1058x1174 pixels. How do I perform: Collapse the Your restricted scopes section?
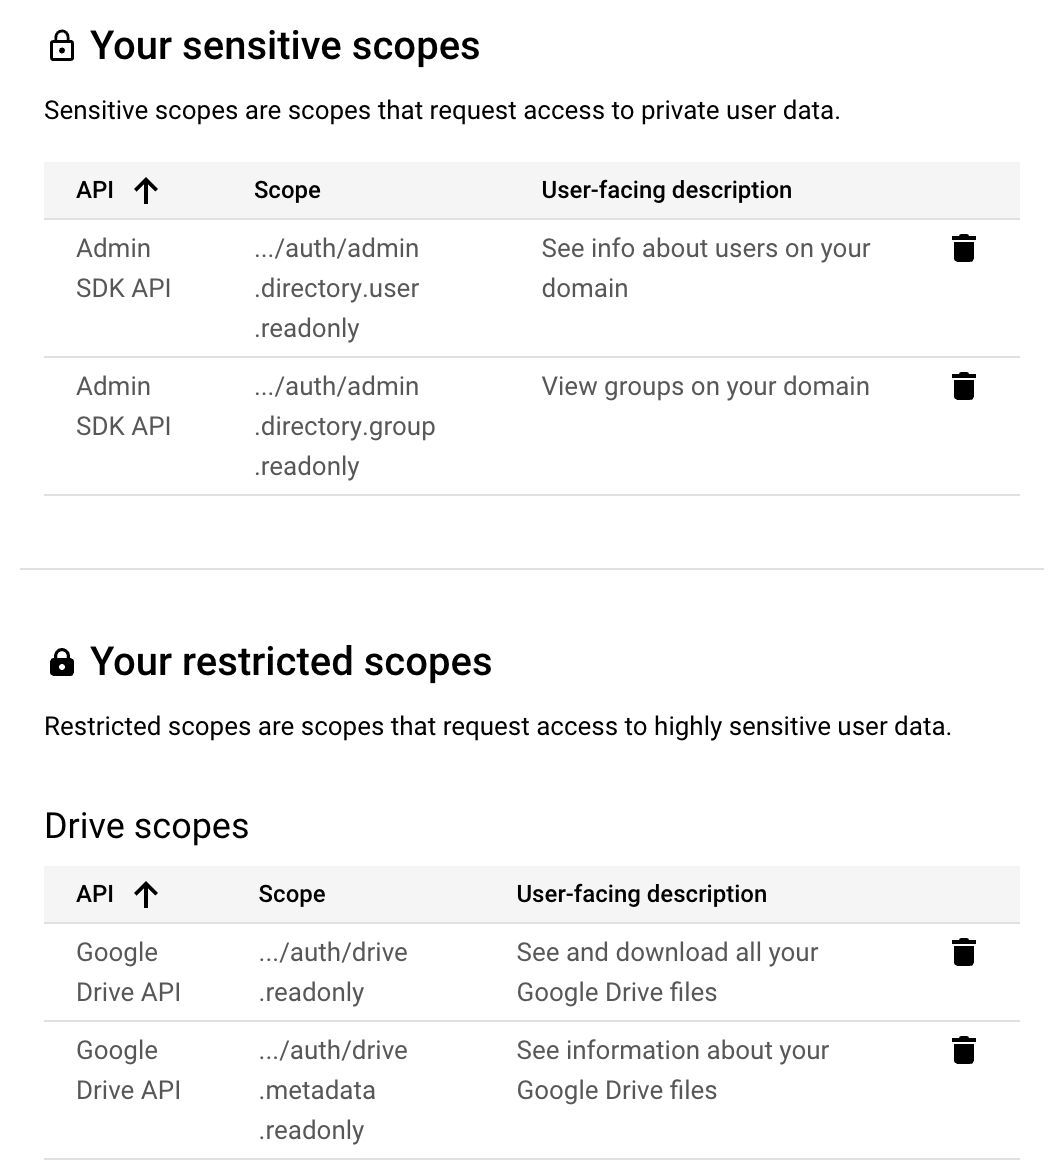click(x=290, y=661)
